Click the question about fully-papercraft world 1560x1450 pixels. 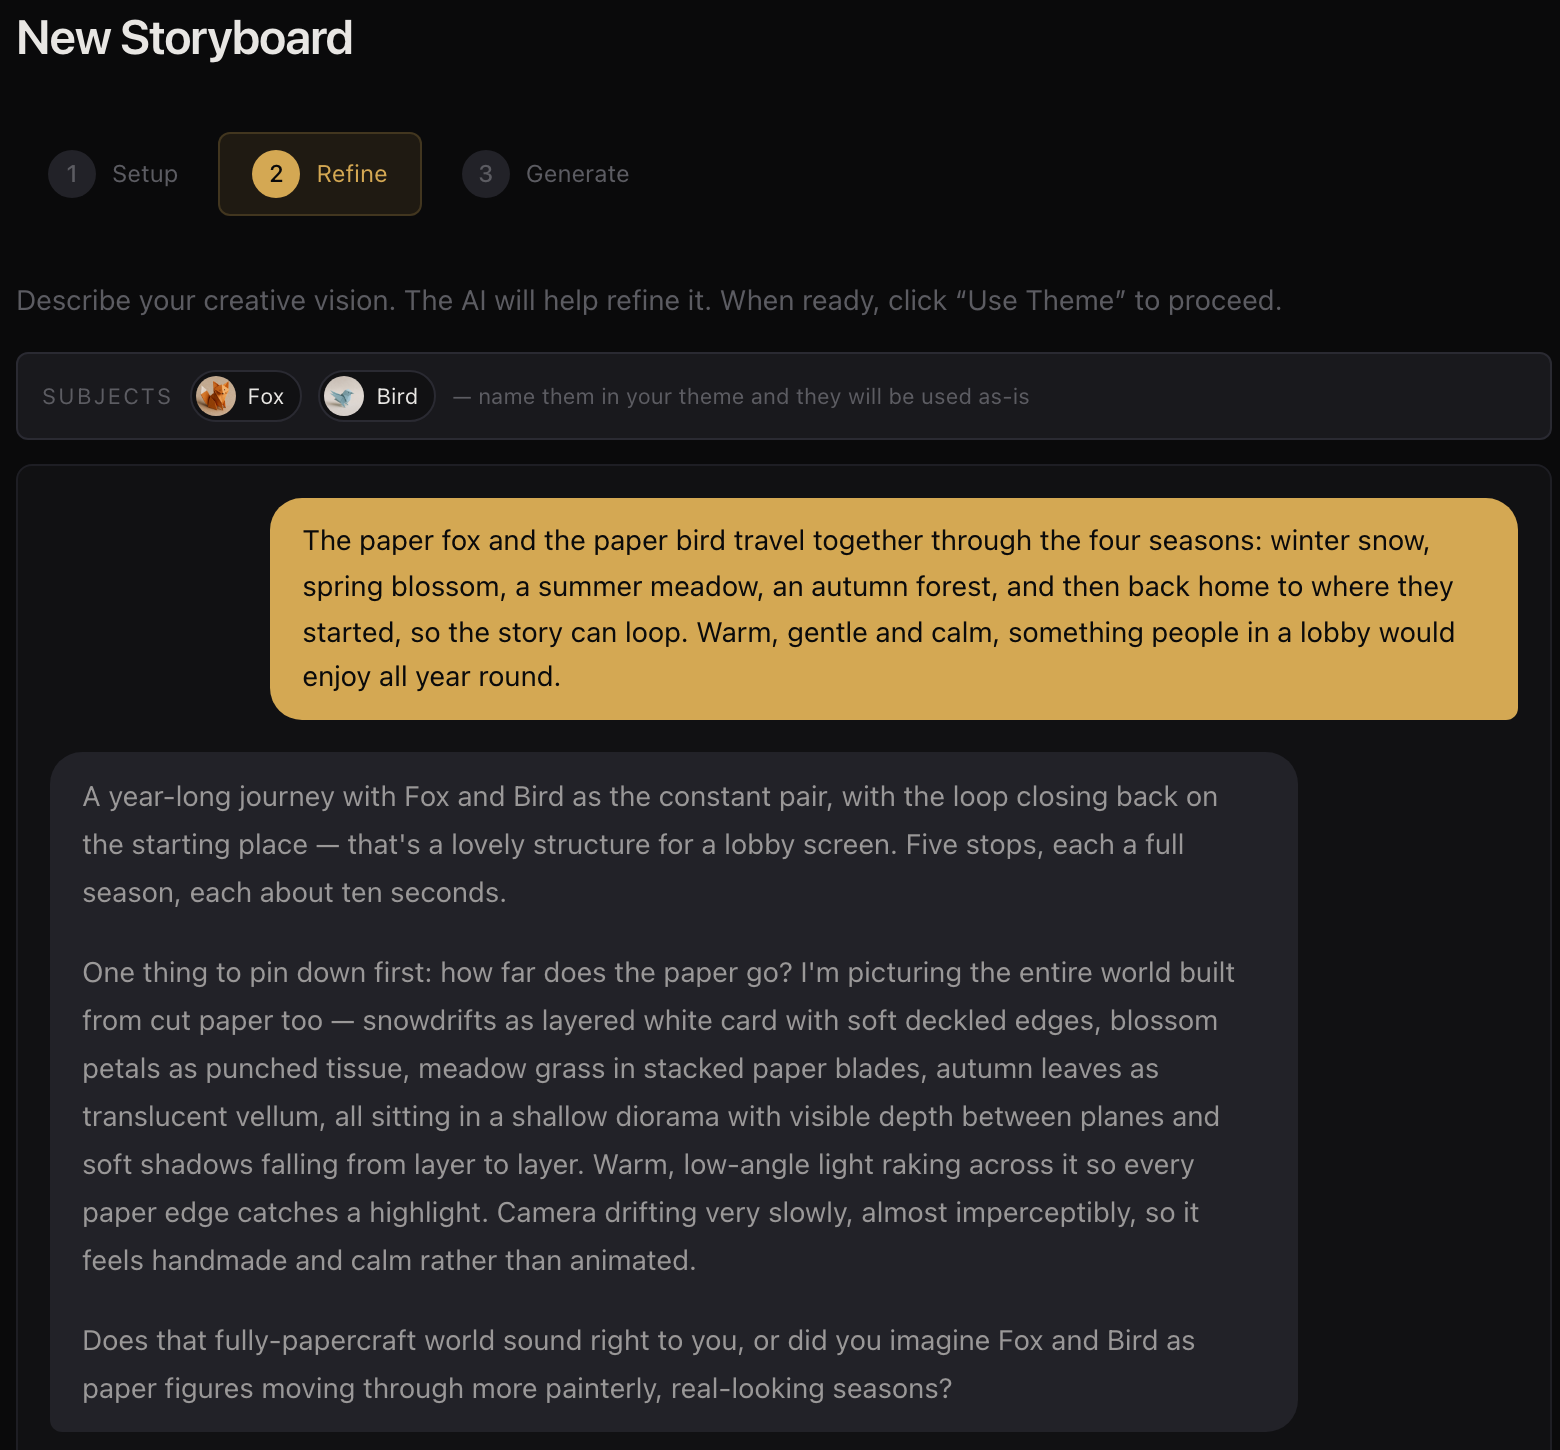click(x=638, y=1364)
